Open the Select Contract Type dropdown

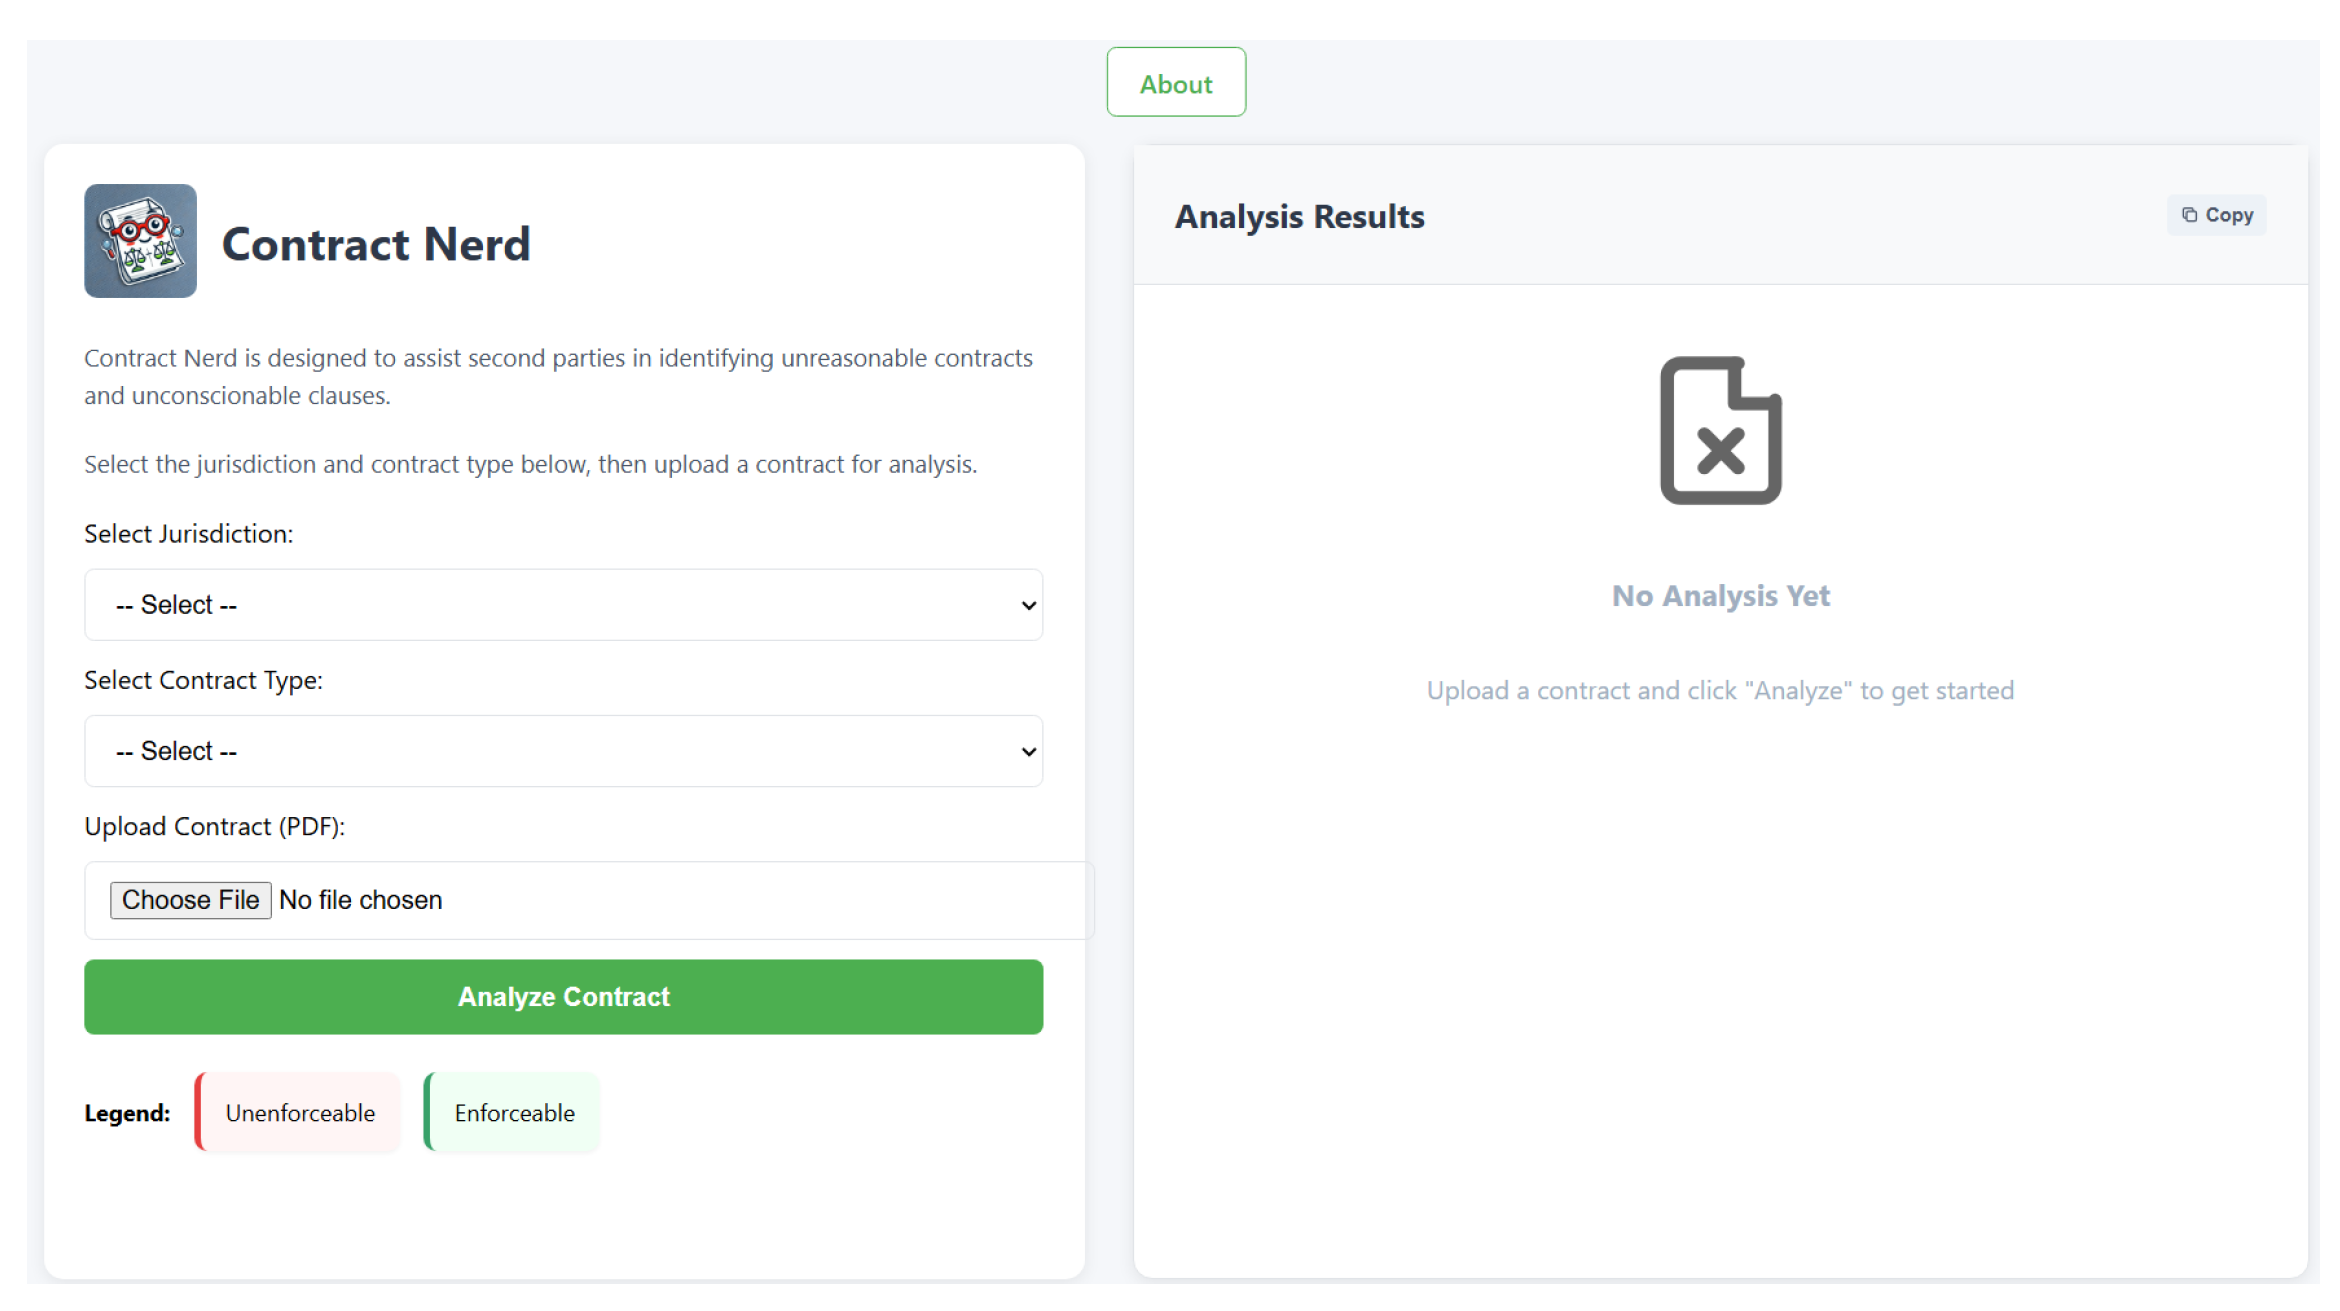pyautogui.click(x=563, y=751)
